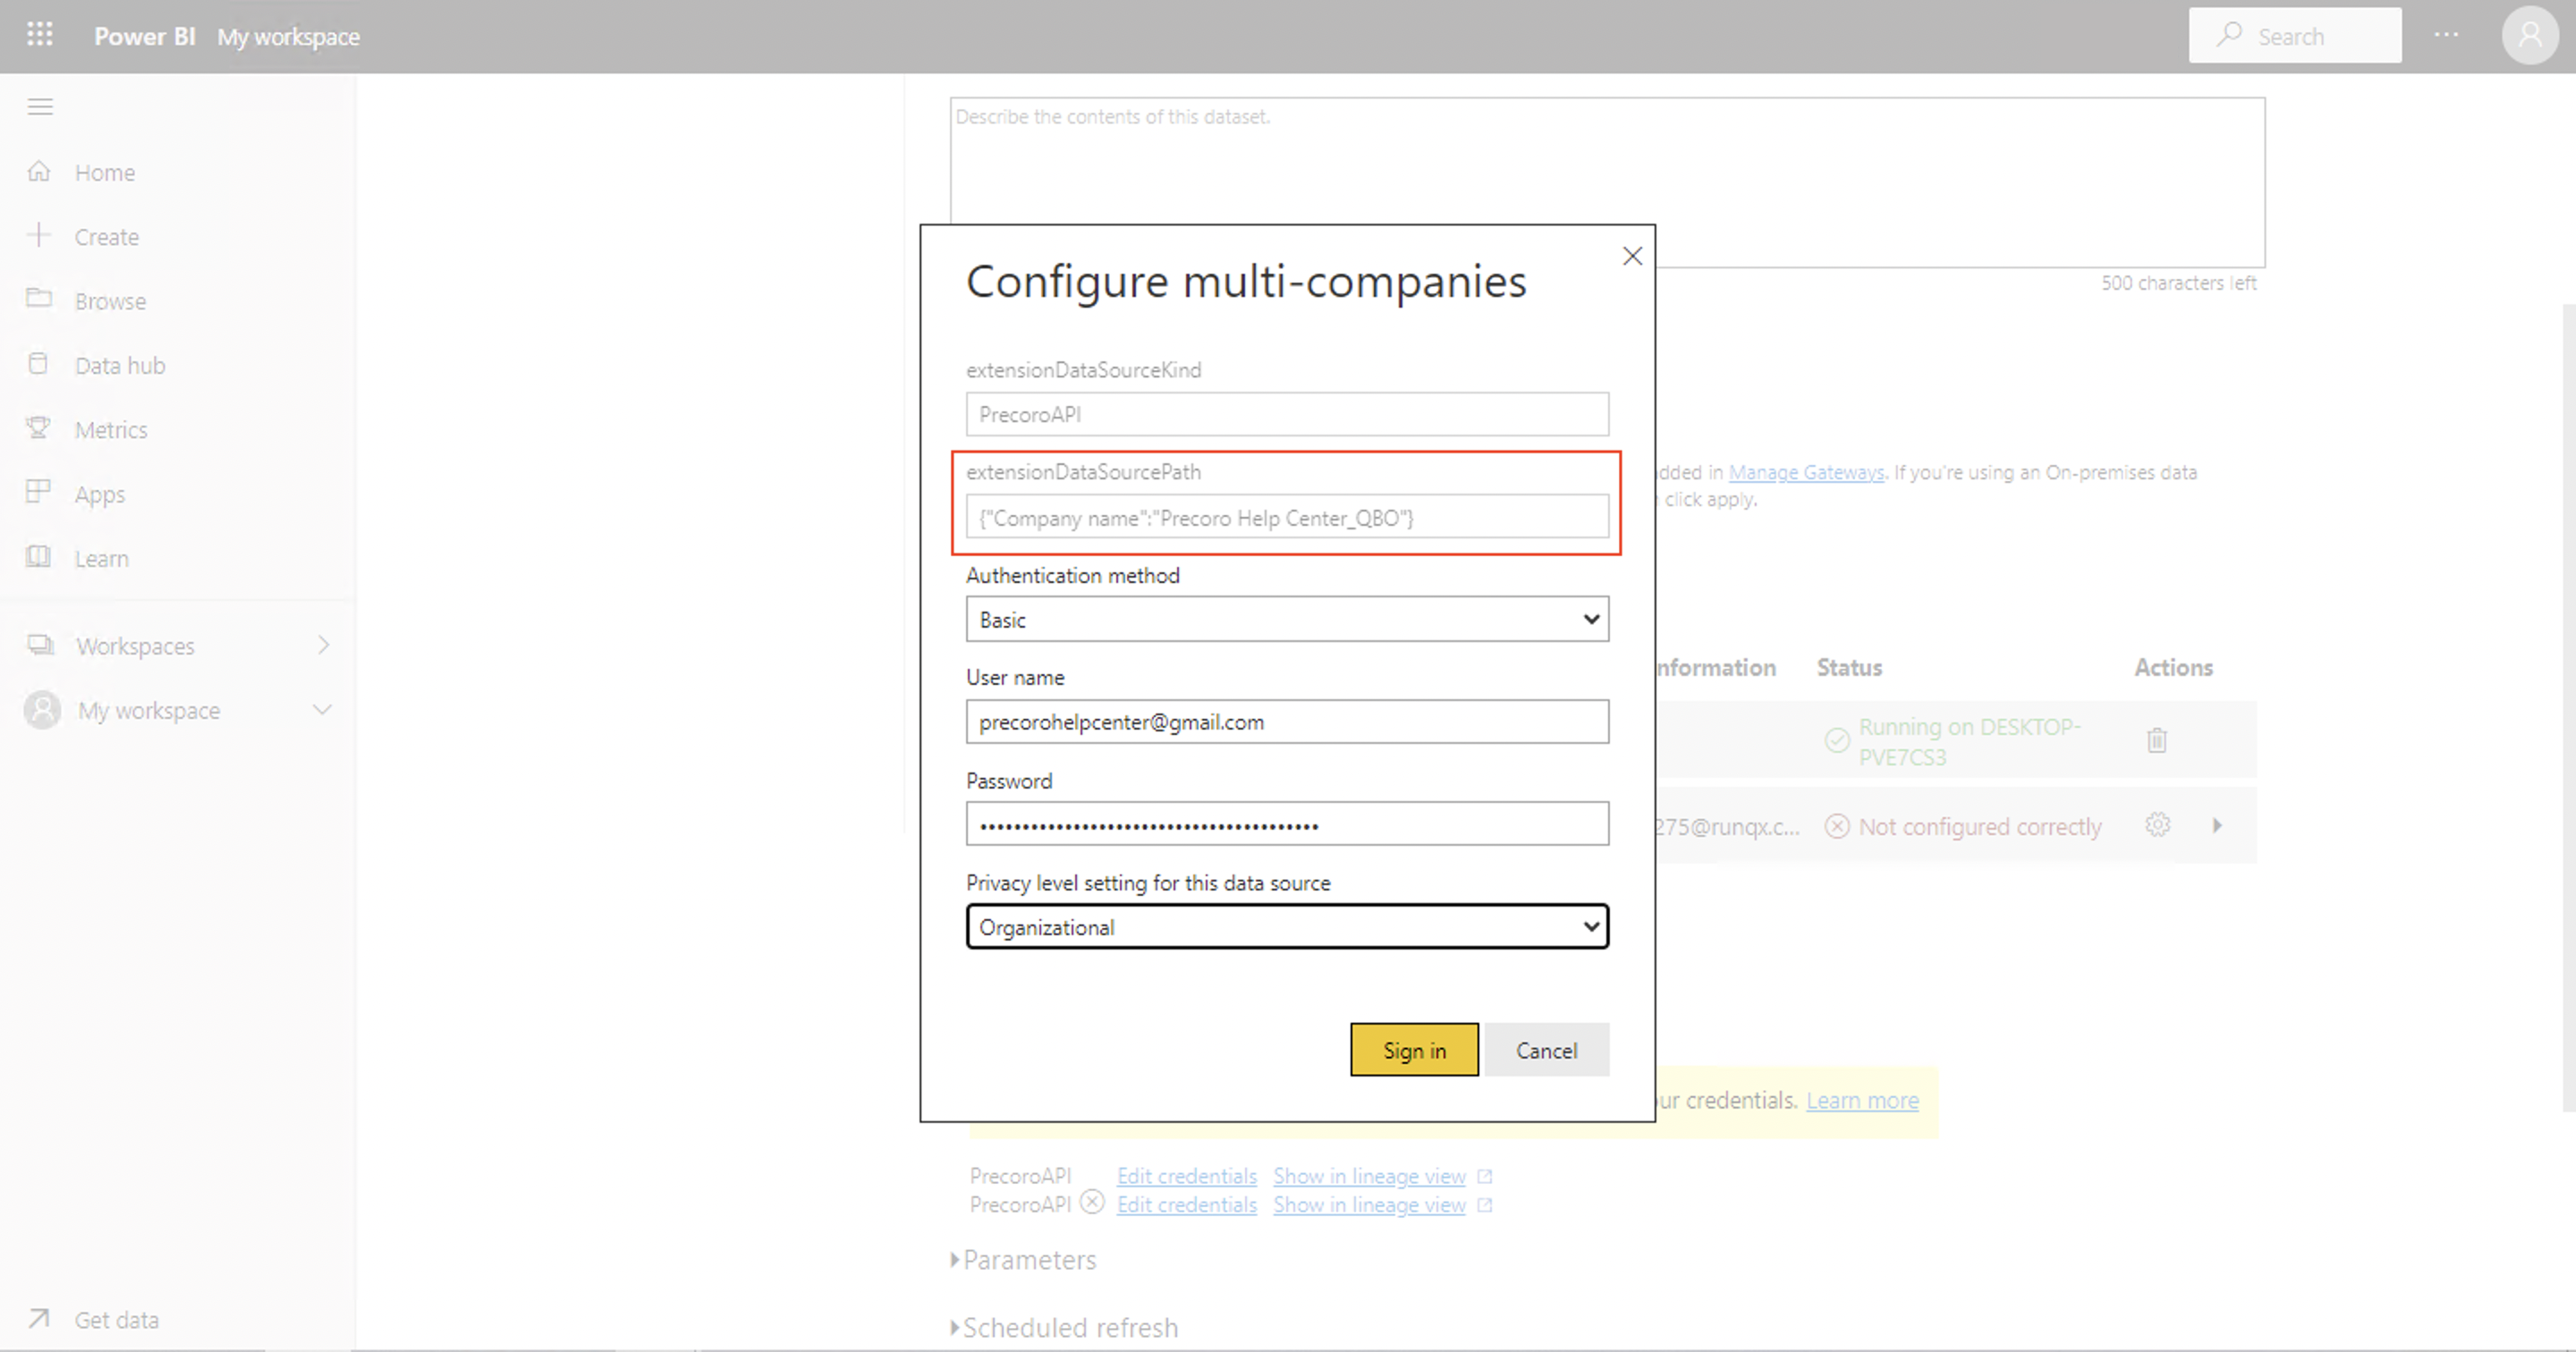Open the Privacy level dropdown
2576x1352 pixels.
tap(1287, 927)
